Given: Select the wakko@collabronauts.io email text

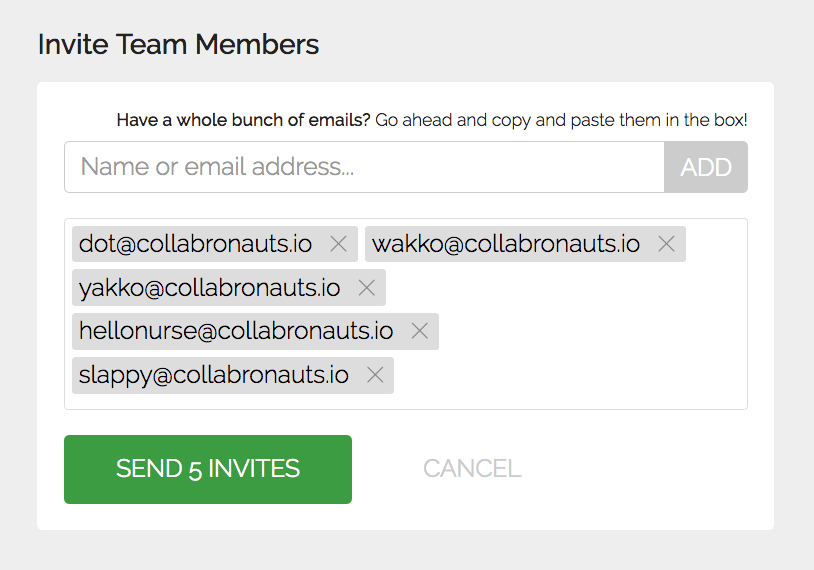Looking at the screenshot, I should click(x=506, y=244).
